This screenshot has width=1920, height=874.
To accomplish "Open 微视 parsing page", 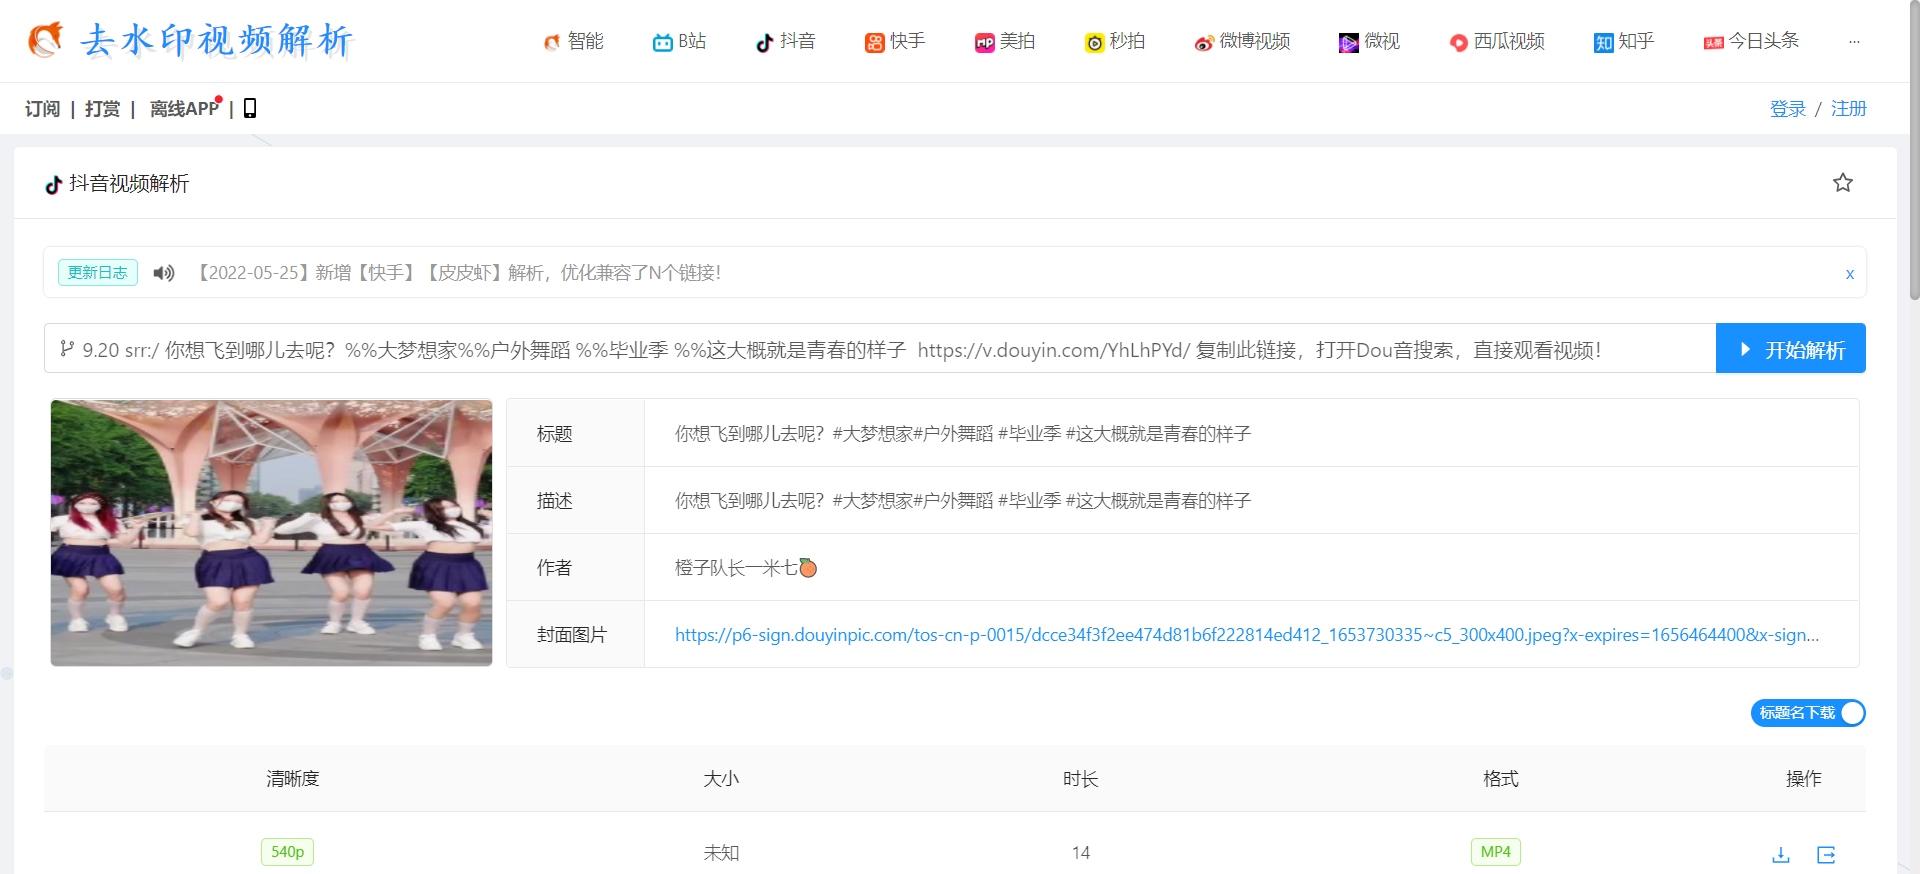I will [x=1369, y=41].
